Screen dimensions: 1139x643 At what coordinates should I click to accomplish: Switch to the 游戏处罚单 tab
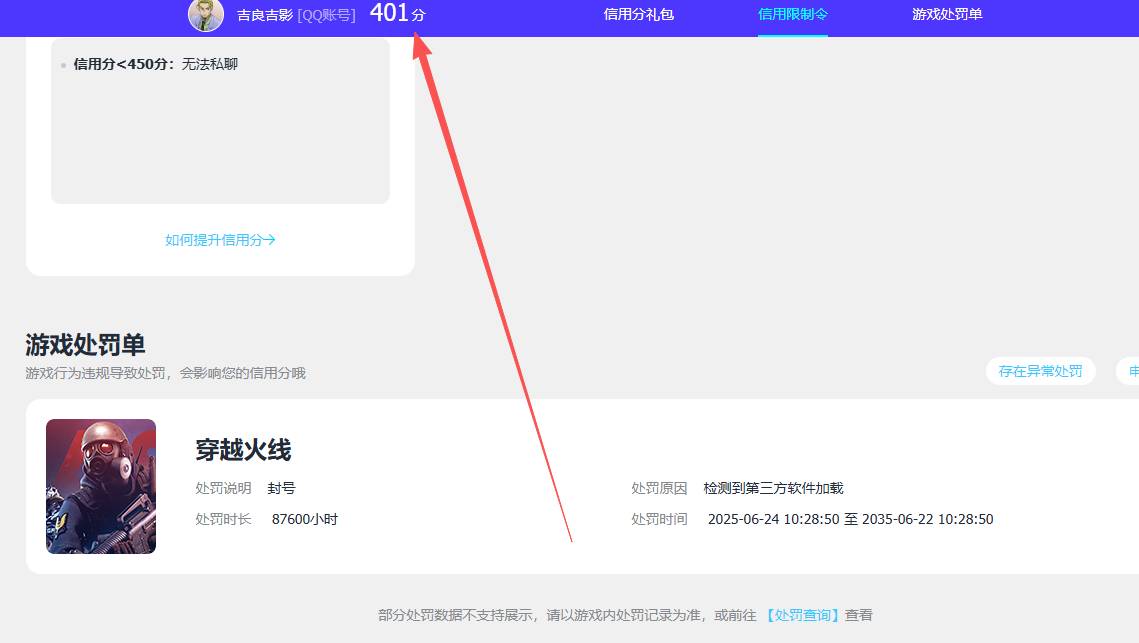946,14
